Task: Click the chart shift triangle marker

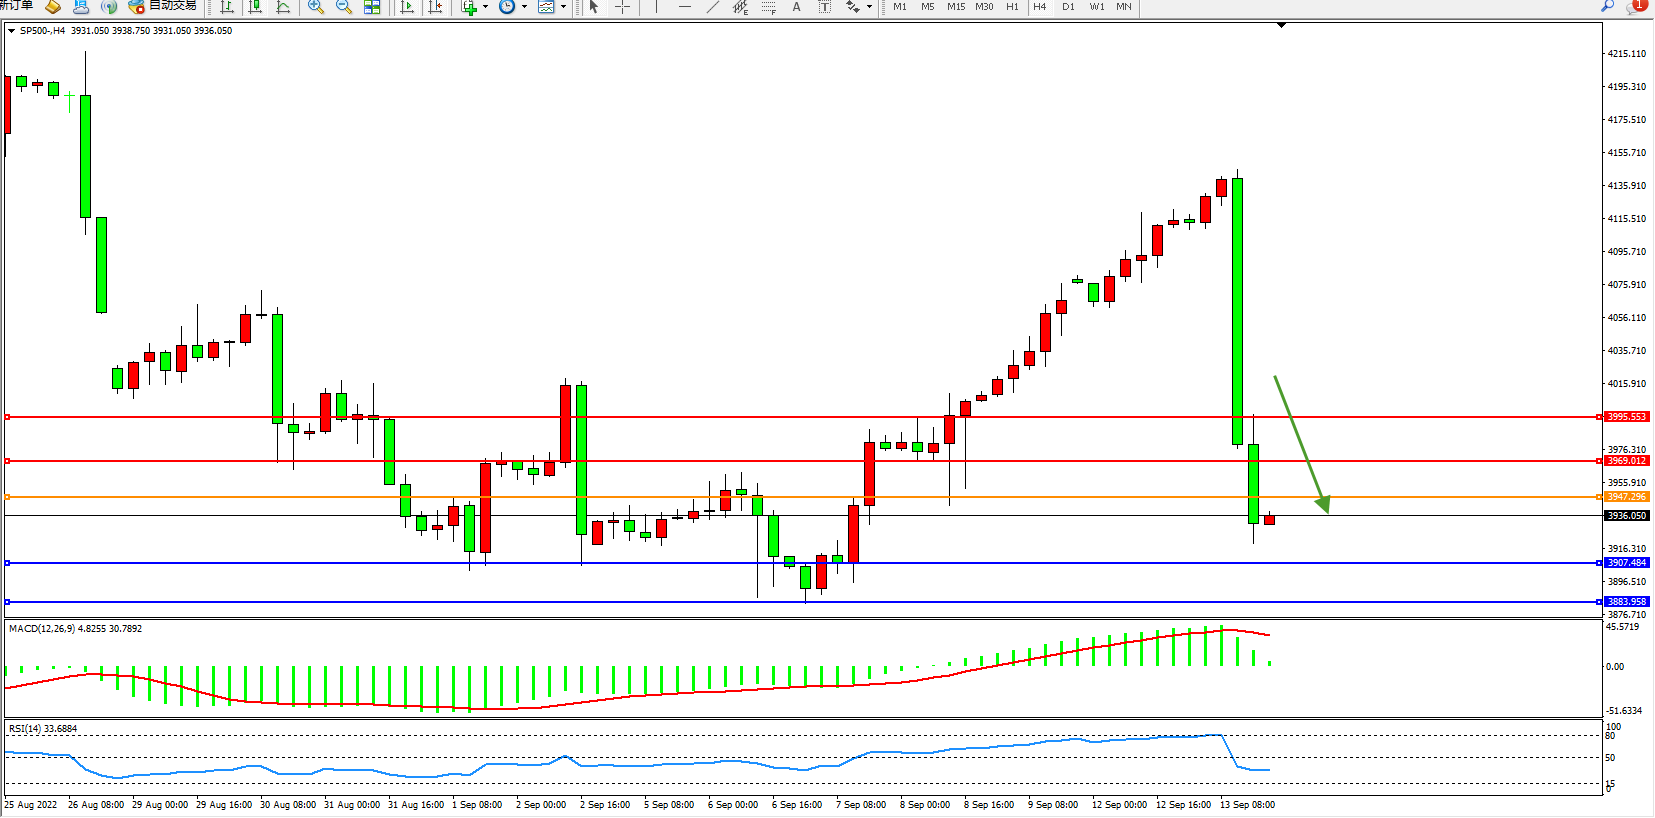Action: coord(1281,25)
